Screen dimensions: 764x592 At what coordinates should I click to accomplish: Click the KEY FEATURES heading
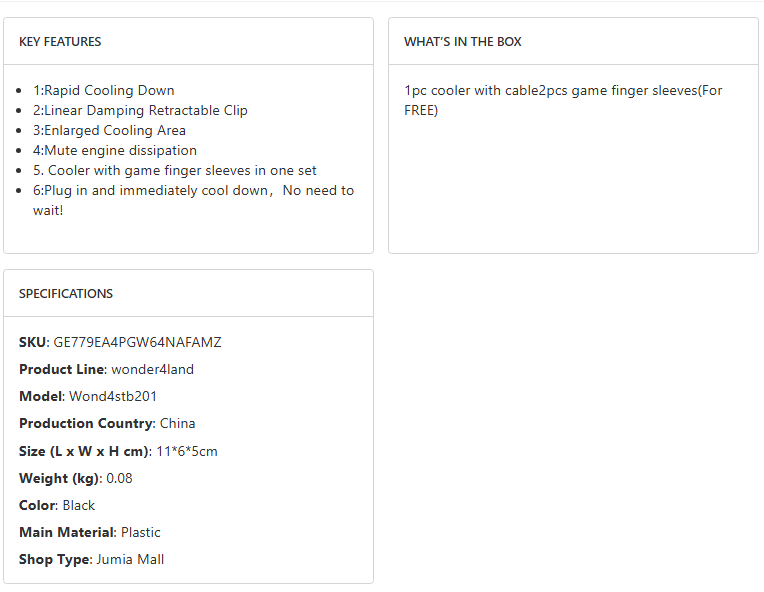(60, 42)
